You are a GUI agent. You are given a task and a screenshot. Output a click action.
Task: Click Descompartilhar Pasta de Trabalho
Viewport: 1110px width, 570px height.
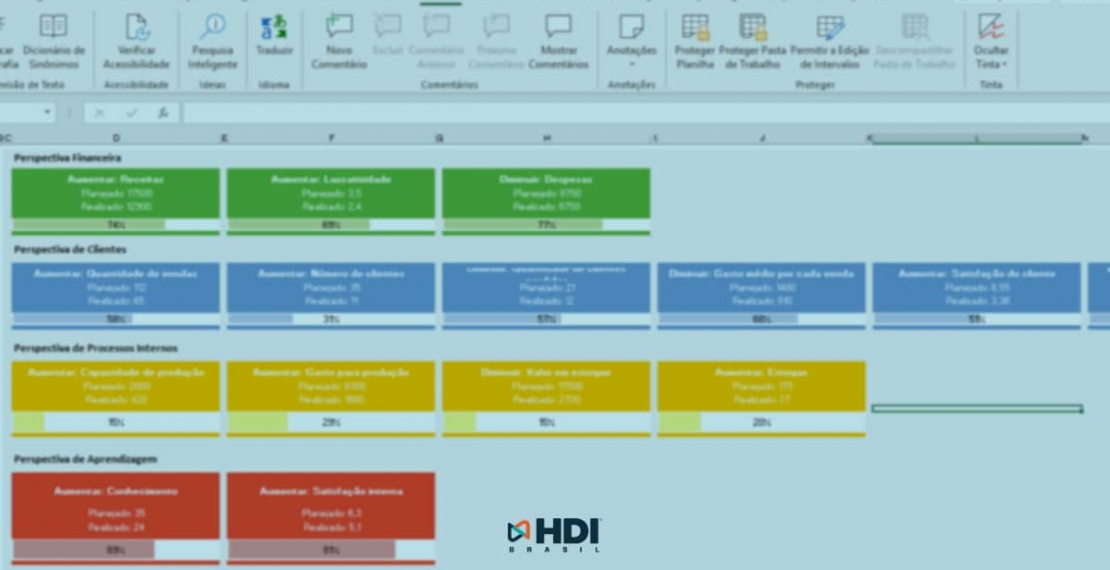coord(915,42)
